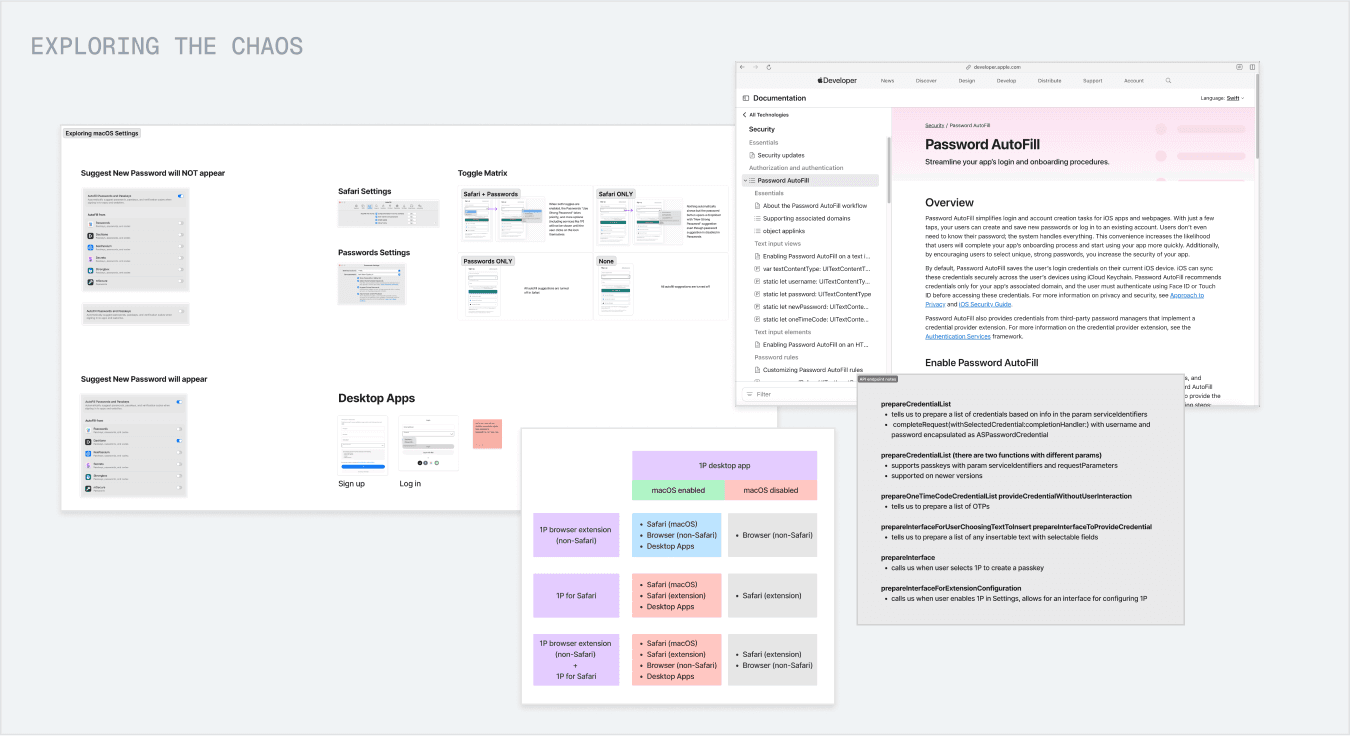Click the browser back arrow
Screen dimensions: 1350x736
click(x=743, y=67)
